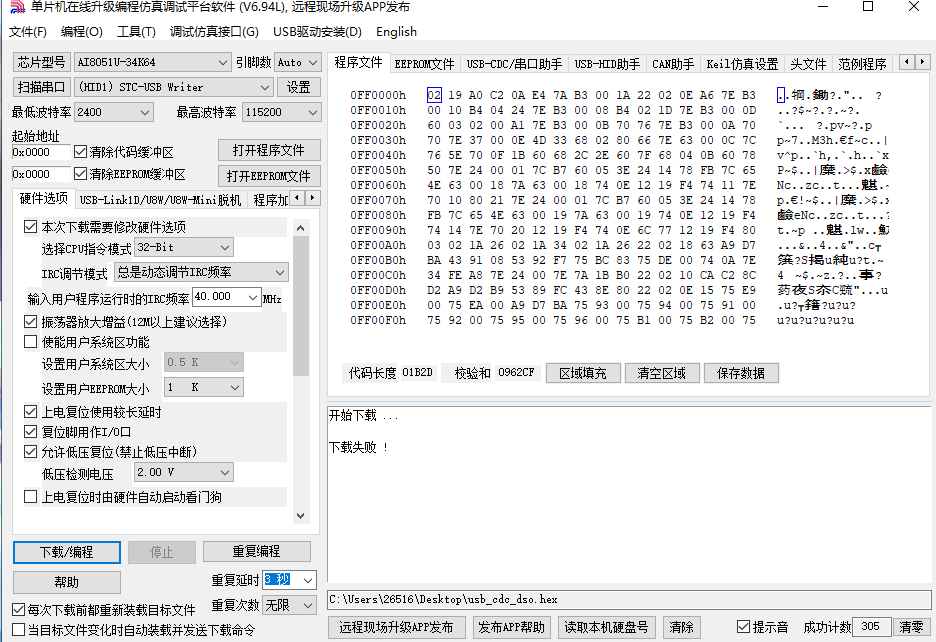
Task: Open USB驱动安装(D) menu
Action: coord(317,32)
